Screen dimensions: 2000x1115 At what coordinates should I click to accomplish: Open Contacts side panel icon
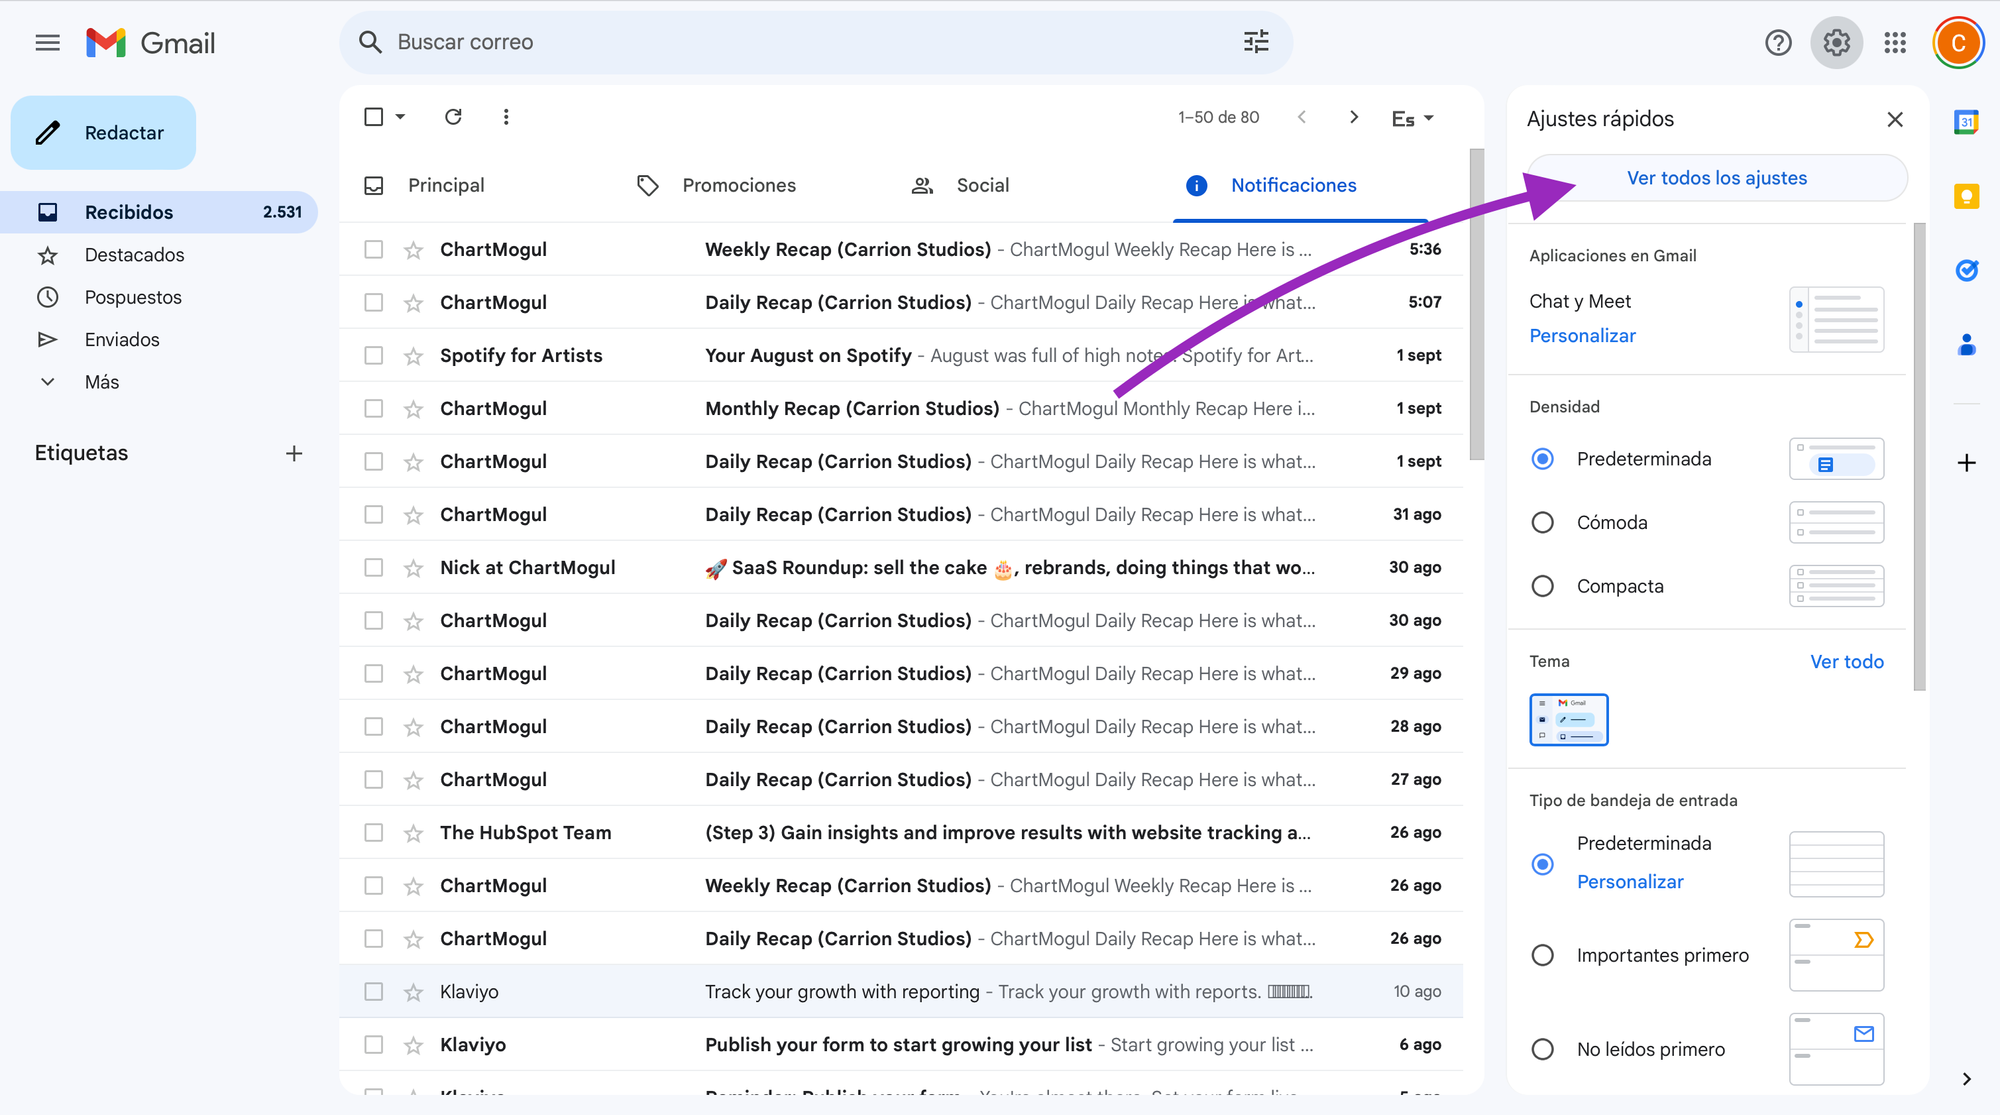tap(1966, 345)
